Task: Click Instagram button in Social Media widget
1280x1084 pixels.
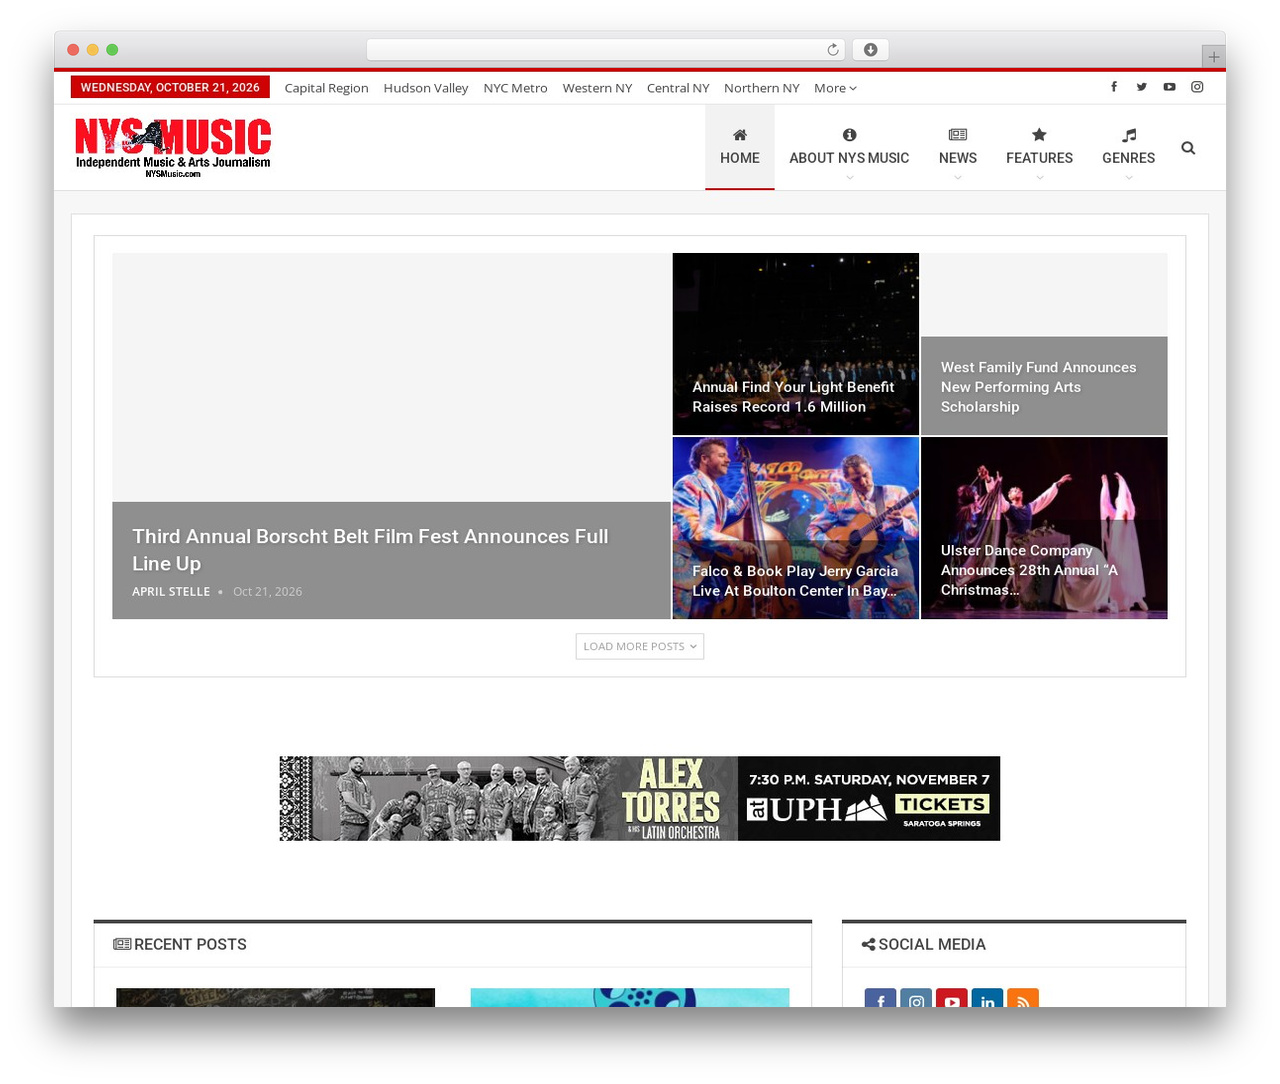Action: 916,998
